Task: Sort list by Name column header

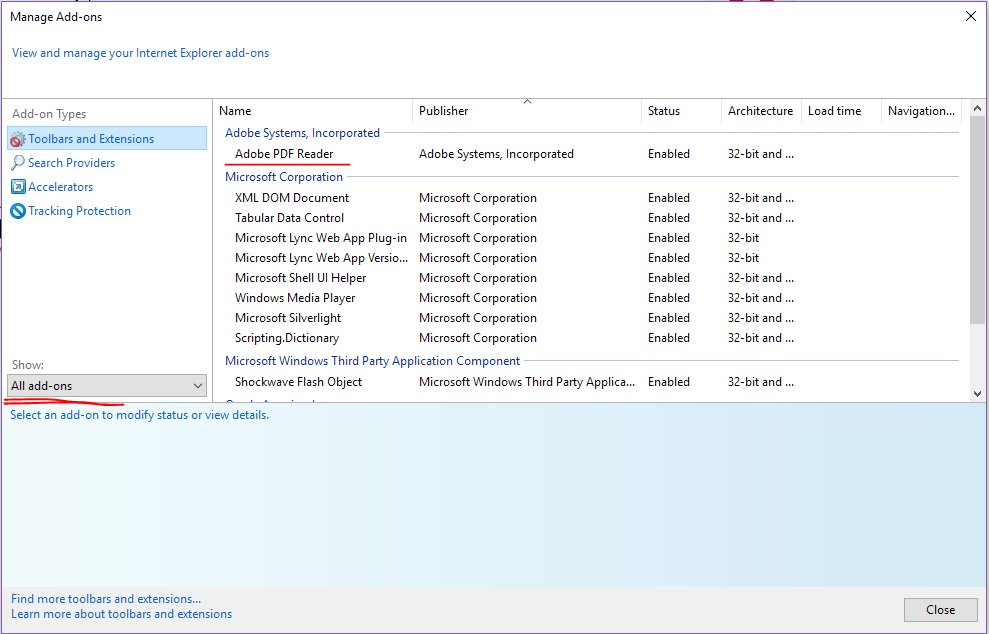Action: click(x=313, y=111)
